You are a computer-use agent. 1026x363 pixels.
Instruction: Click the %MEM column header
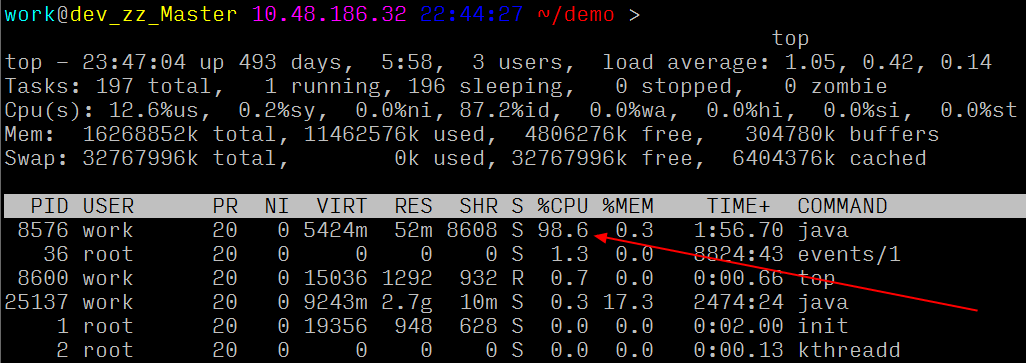pyautogui.click(x=628, y=207)
